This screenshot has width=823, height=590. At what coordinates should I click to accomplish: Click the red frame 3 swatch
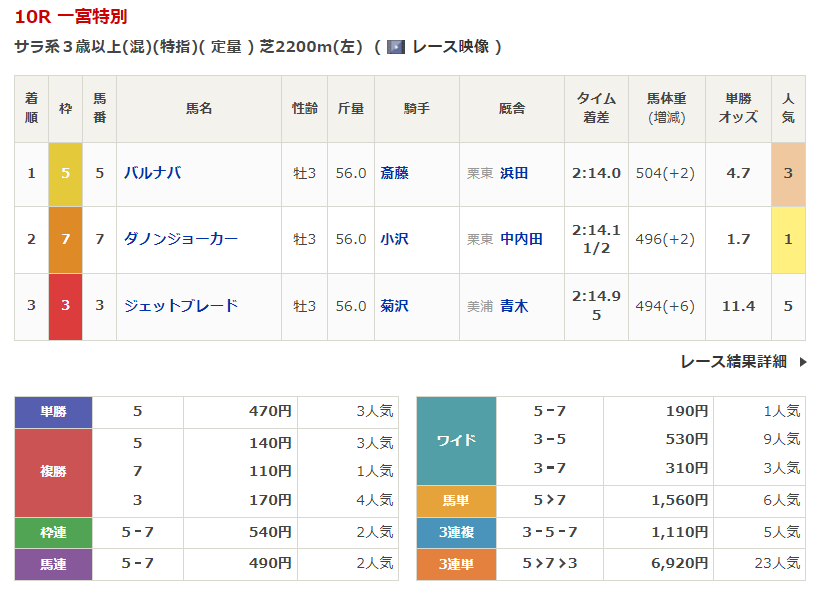pos(65,306)
